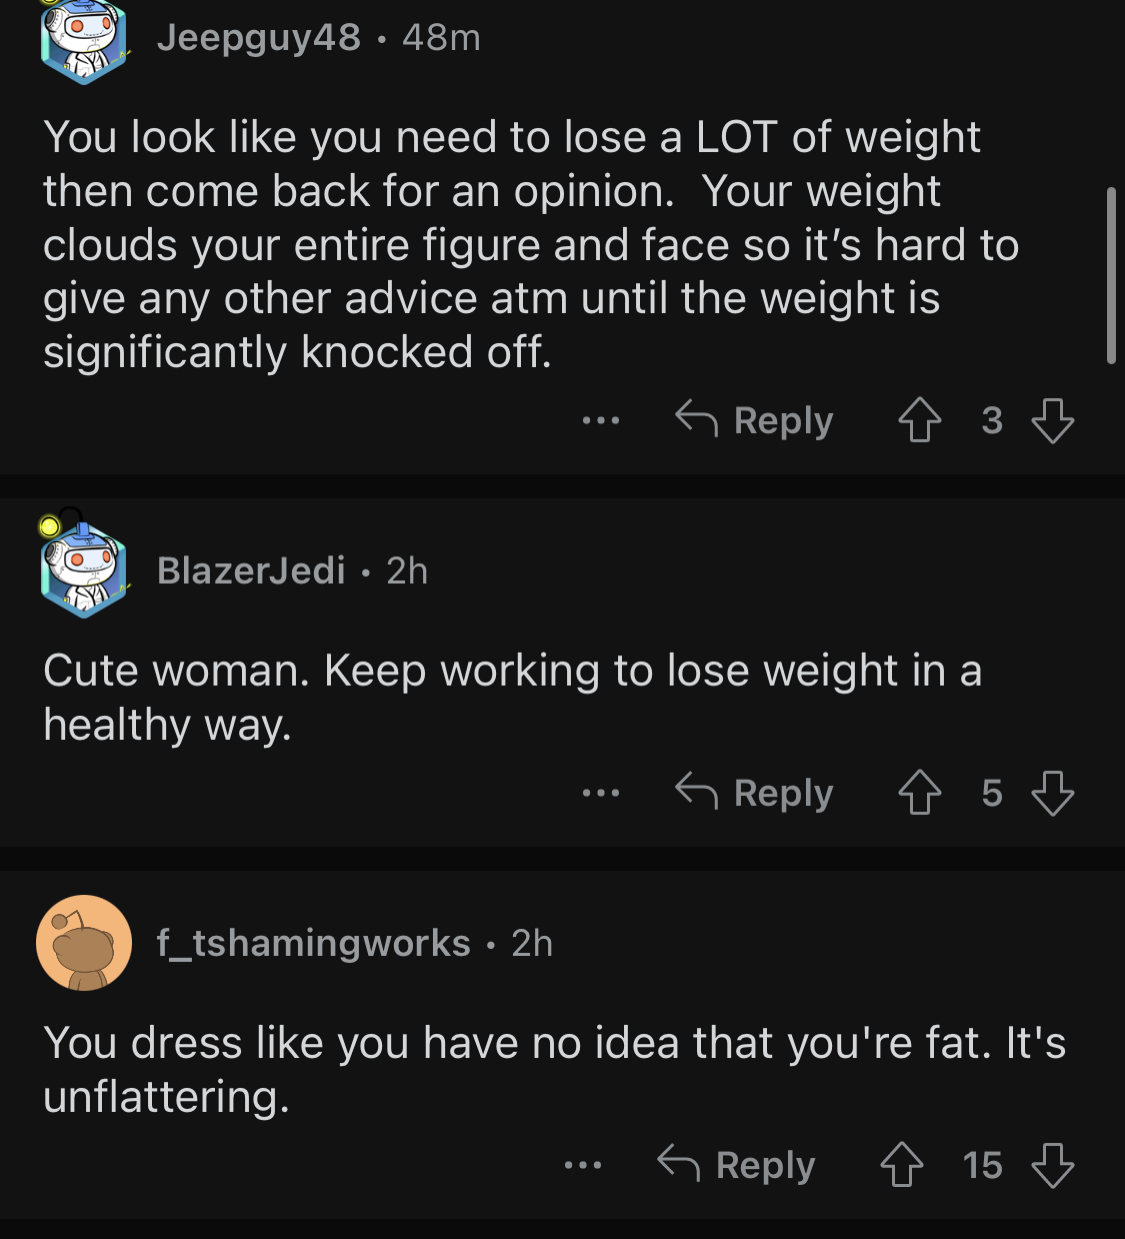The height and width of the screenshot is (1239, 1125).
Task: Show more options for f_tshamingworks' comment
Action: click(x=583, y=1166)
